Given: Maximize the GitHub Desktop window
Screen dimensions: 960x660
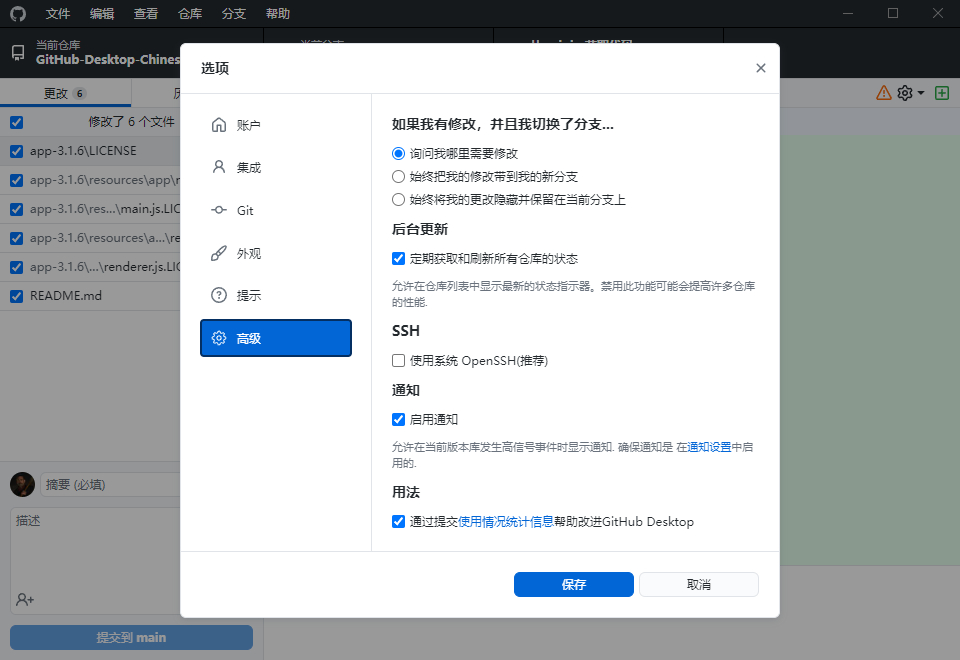Looking at the screenshot, I should click(893, 13).
